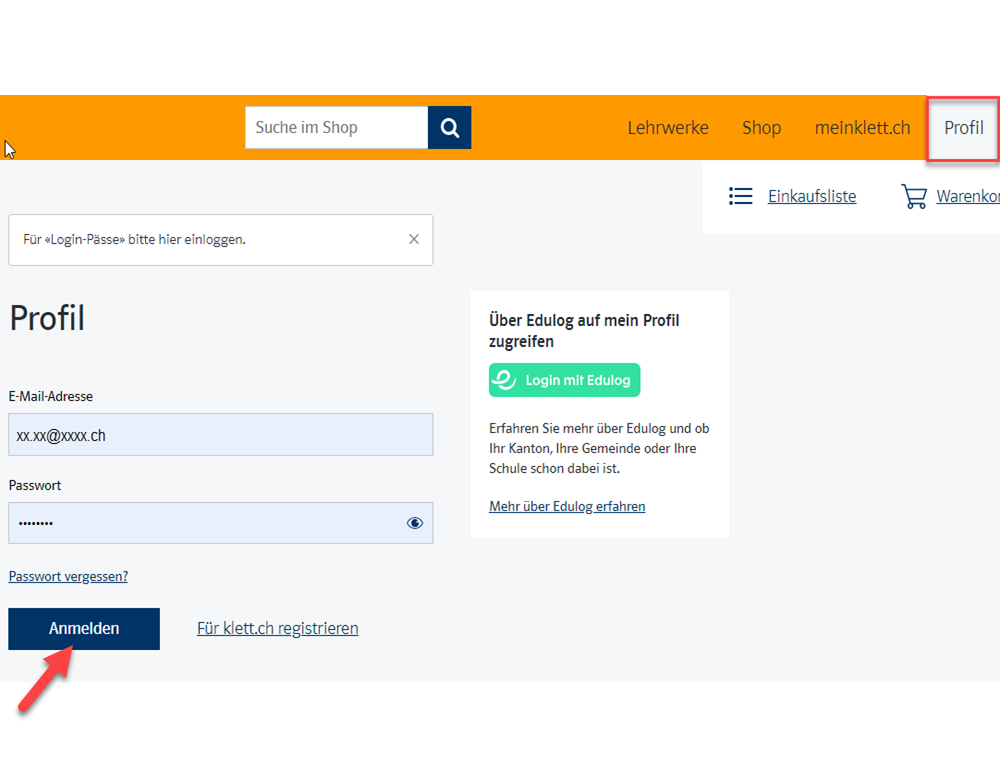
Task: Toggle password visibility with the eye icon
Action: point(415,523)
